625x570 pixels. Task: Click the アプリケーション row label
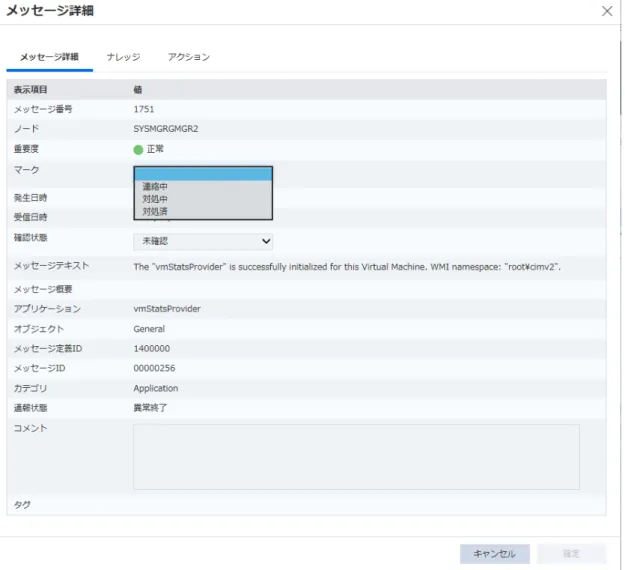pyautogui.click(x=47, y=309)
